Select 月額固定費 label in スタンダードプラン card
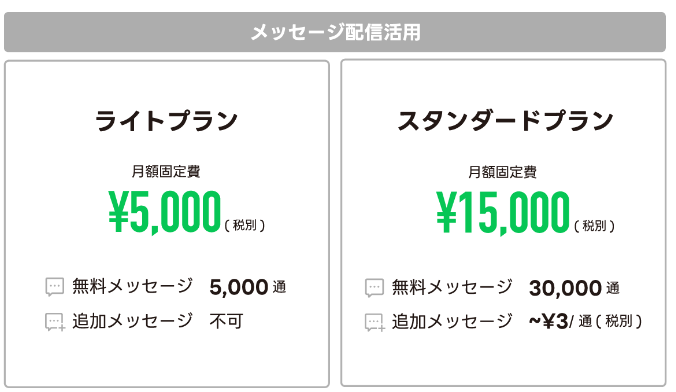Image resolution: width=676 pixels, height=392 pixels. tap(502, 172)
